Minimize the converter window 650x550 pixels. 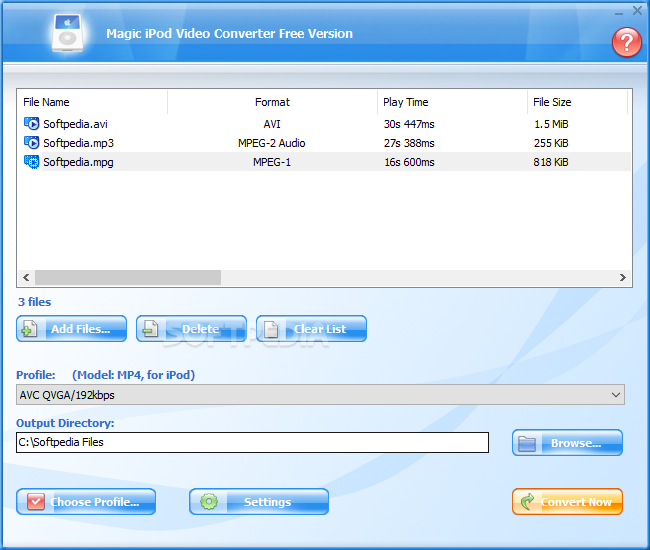pos(618,13)
